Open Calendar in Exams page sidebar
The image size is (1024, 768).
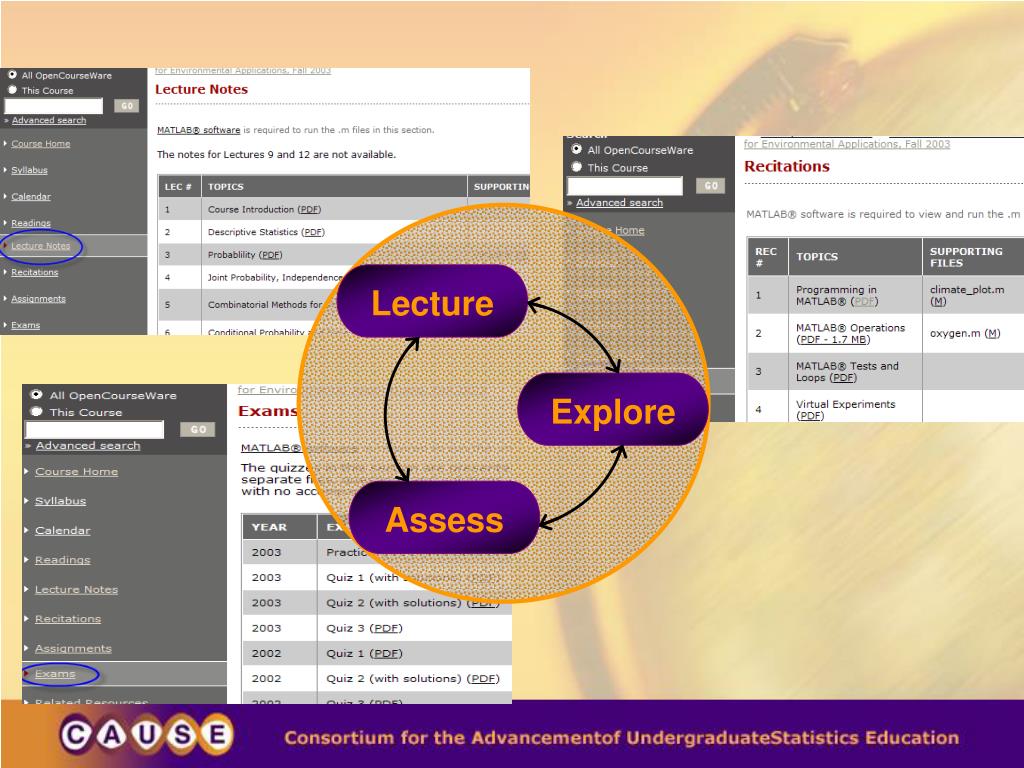(63, 530)
